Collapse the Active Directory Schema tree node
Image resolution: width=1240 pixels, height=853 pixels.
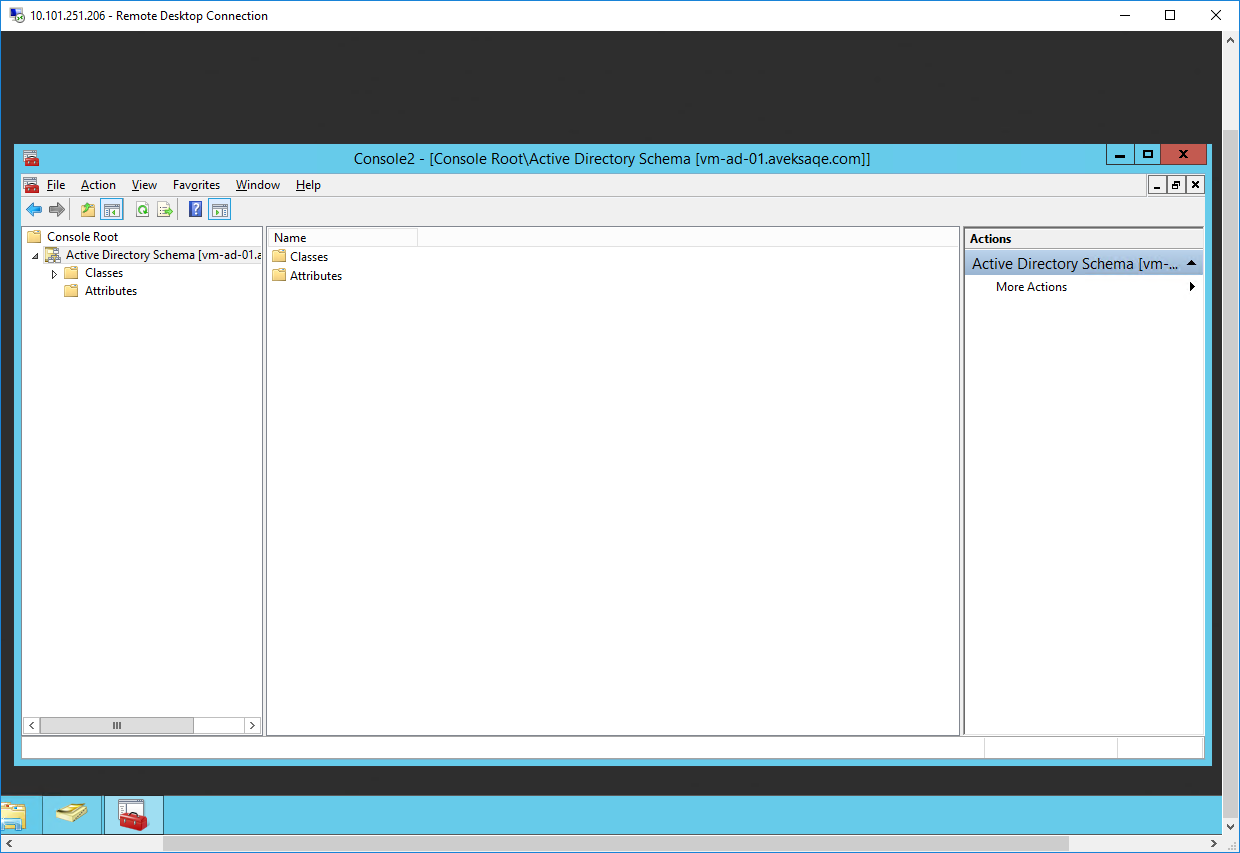coord(35,256)
